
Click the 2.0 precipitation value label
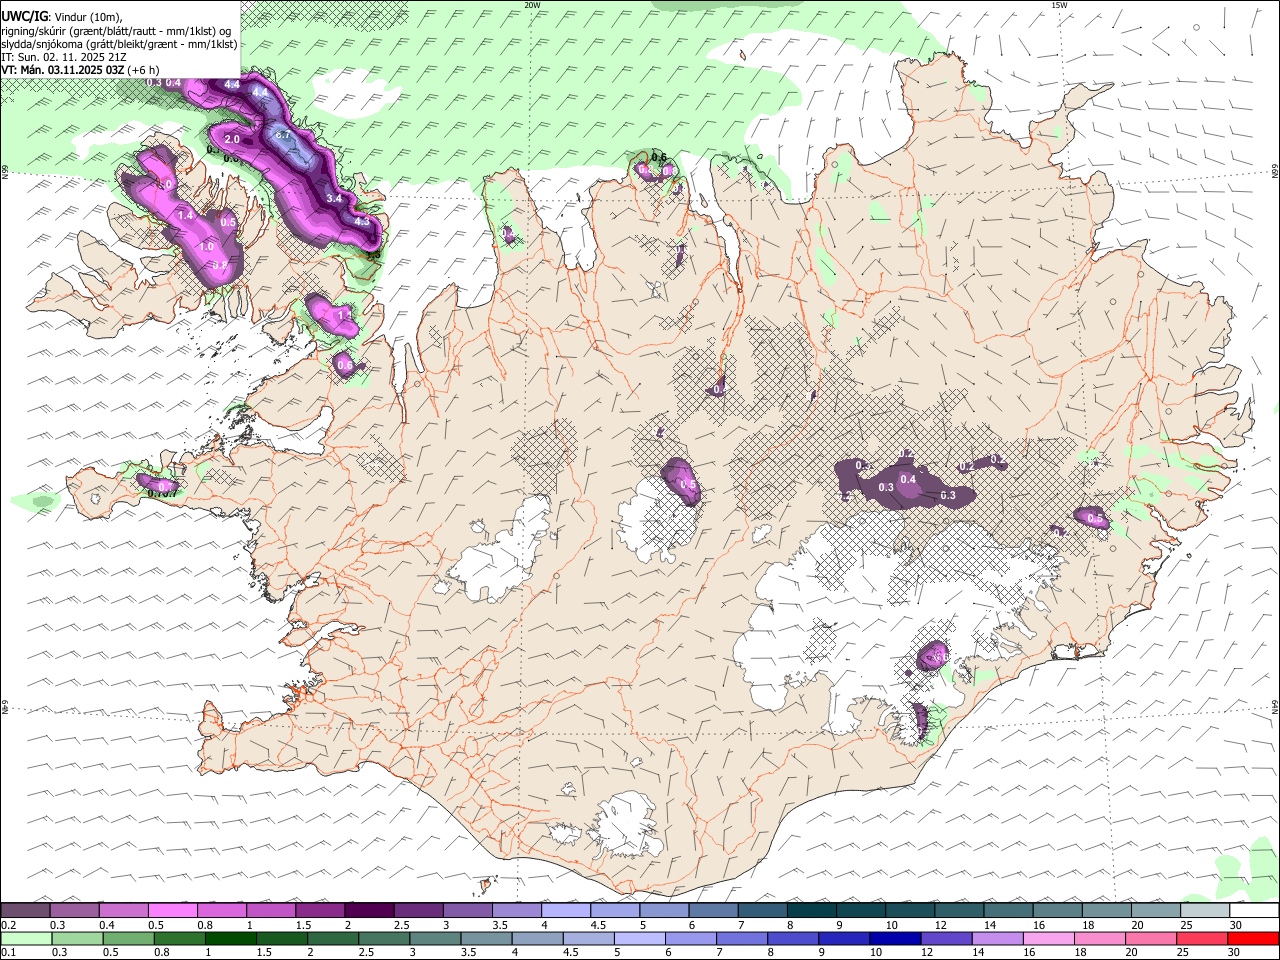point(232,139)
